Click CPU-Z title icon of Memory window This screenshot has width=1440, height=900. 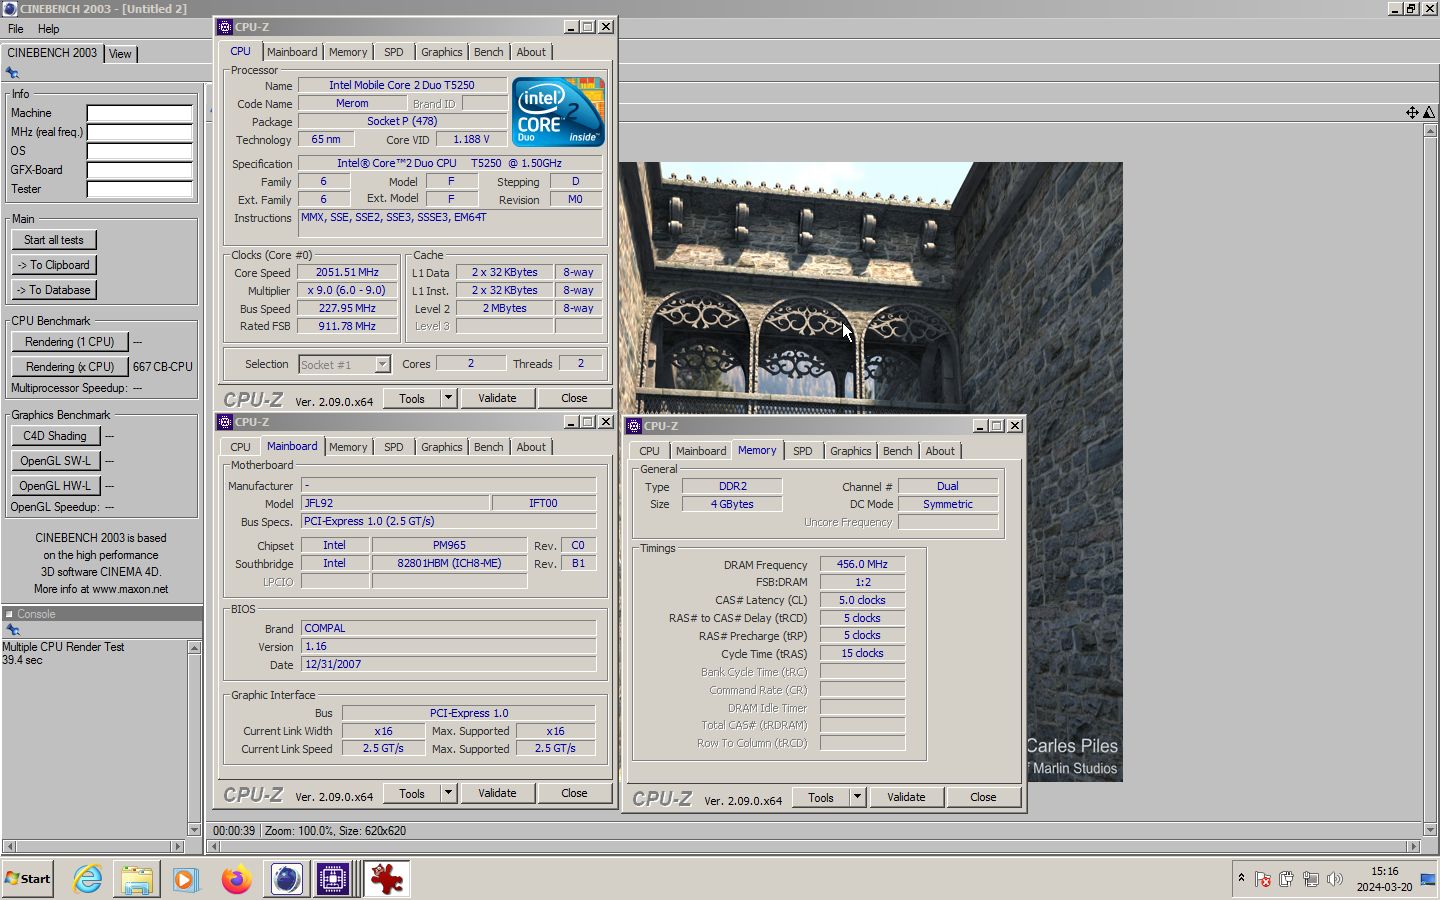tap(633, 426)
